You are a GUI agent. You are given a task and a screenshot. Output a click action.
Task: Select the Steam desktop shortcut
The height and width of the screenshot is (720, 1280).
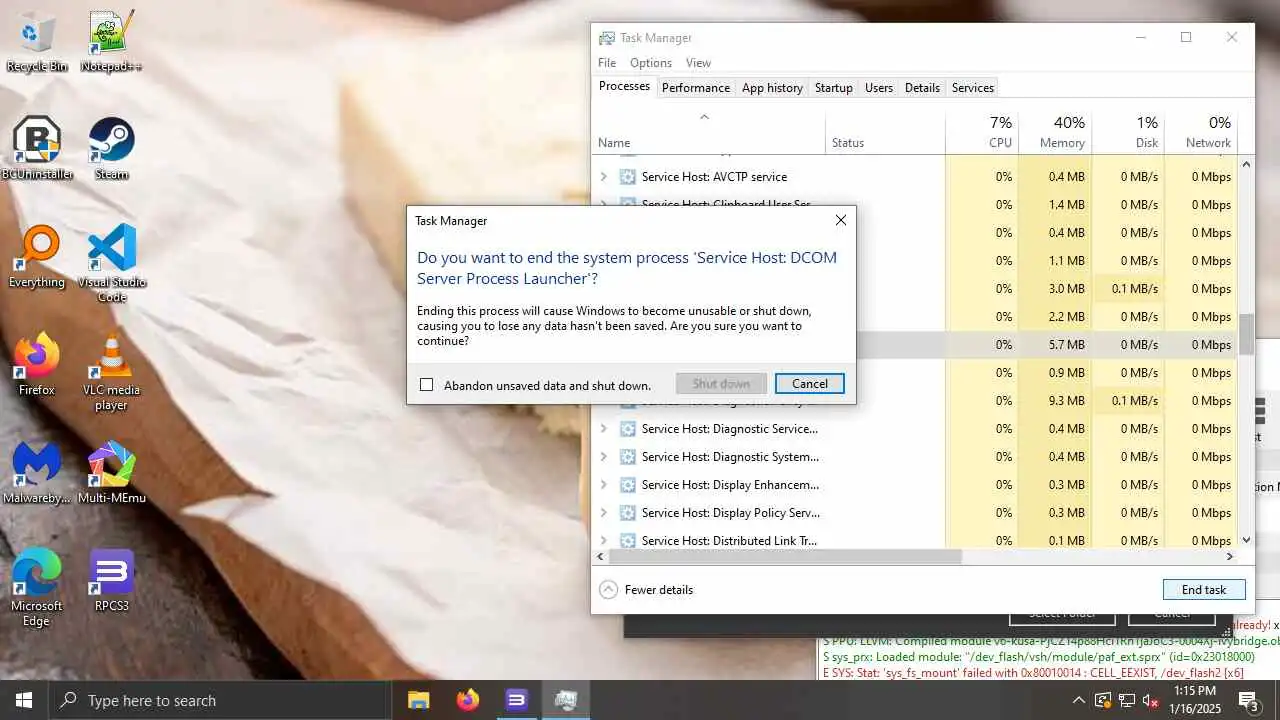[111, 148]
